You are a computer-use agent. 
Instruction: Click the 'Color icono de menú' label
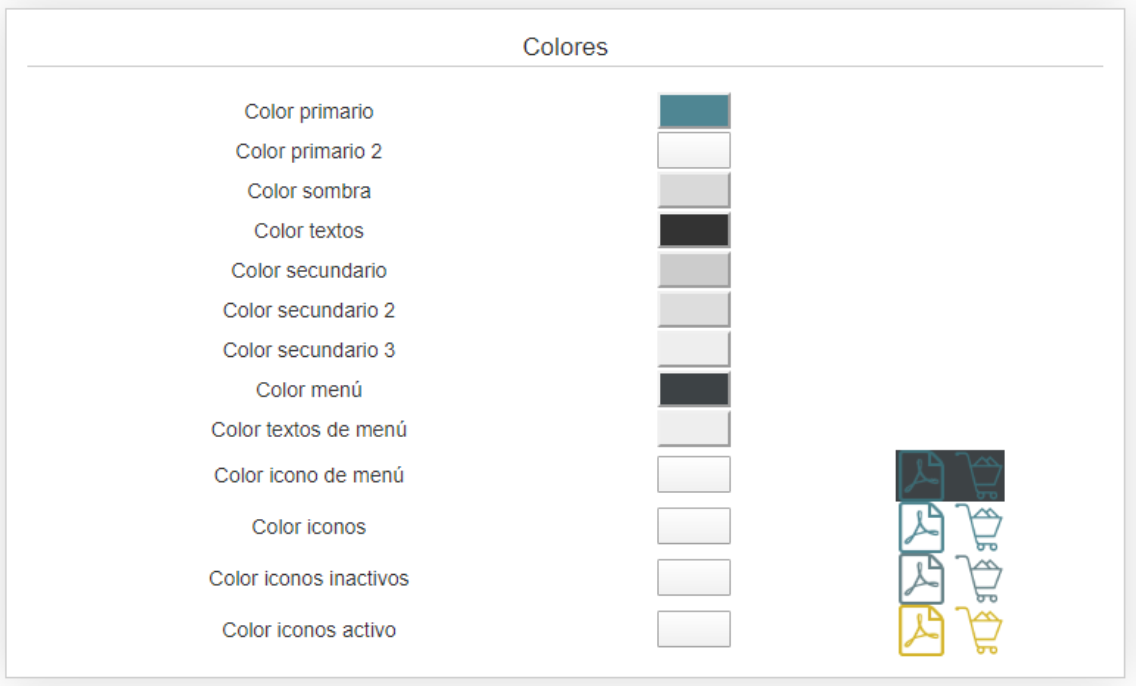coord(309,476)
